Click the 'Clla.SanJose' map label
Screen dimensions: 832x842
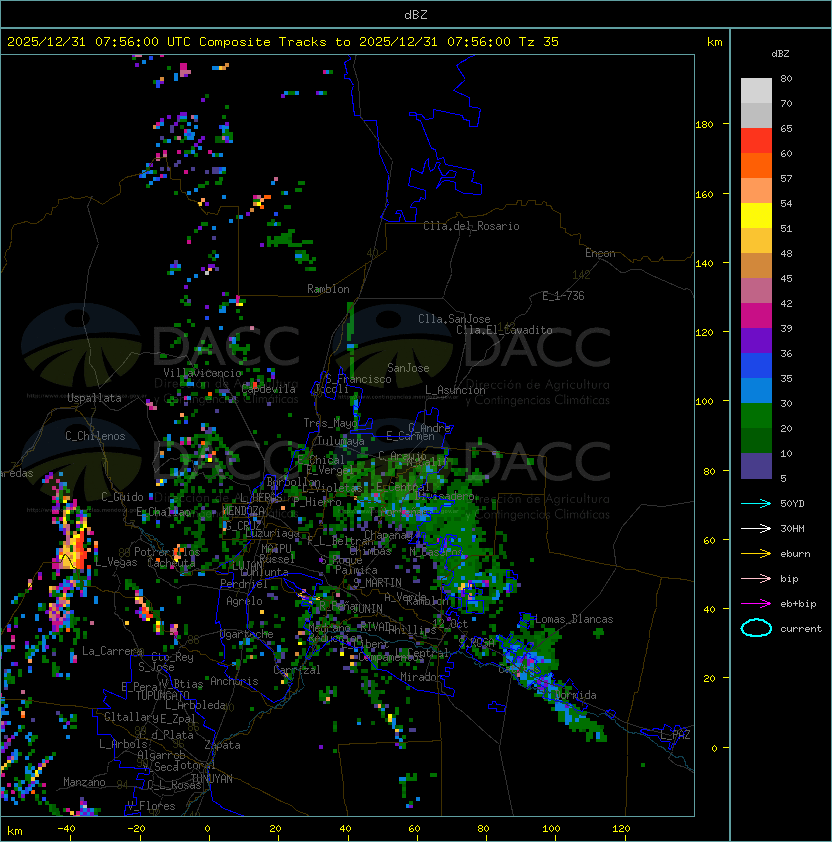(454, 319)
